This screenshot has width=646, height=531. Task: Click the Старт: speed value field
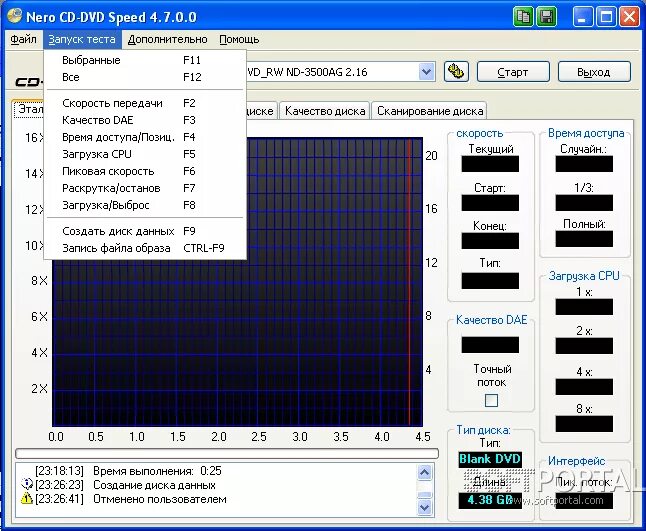490,203
